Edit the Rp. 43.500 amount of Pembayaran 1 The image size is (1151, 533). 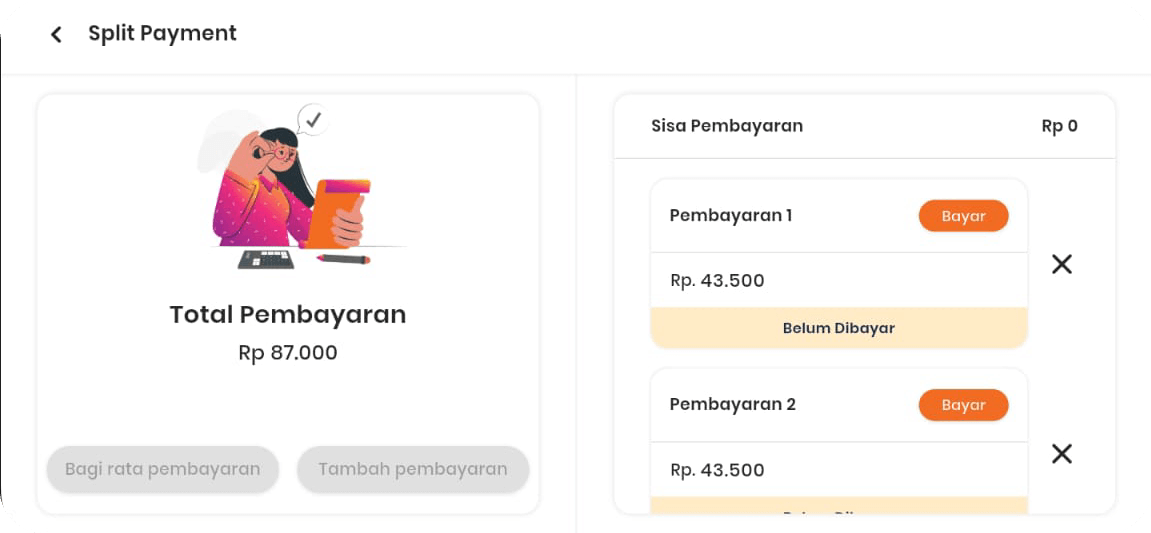[718, 281]
